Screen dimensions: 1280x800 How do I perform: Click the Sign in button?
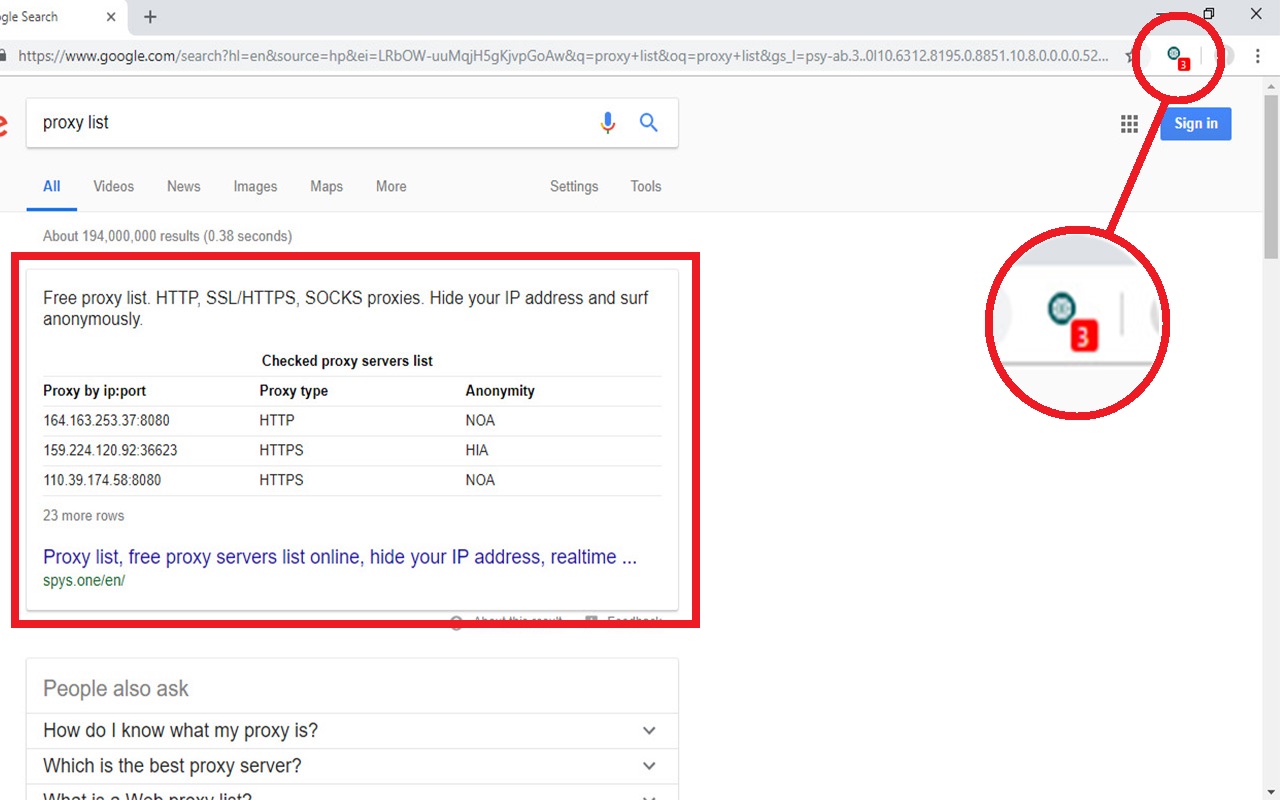(1196, 123)
